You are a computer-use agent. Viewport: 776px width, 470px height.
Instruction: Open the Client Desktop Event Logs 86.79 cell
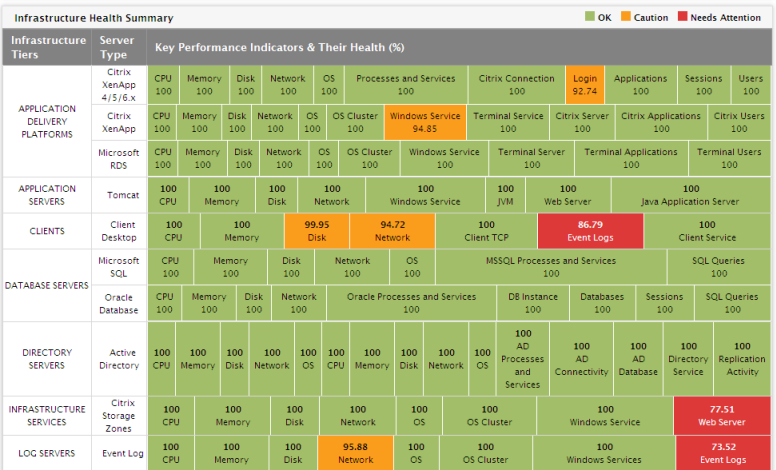(590, 231)
